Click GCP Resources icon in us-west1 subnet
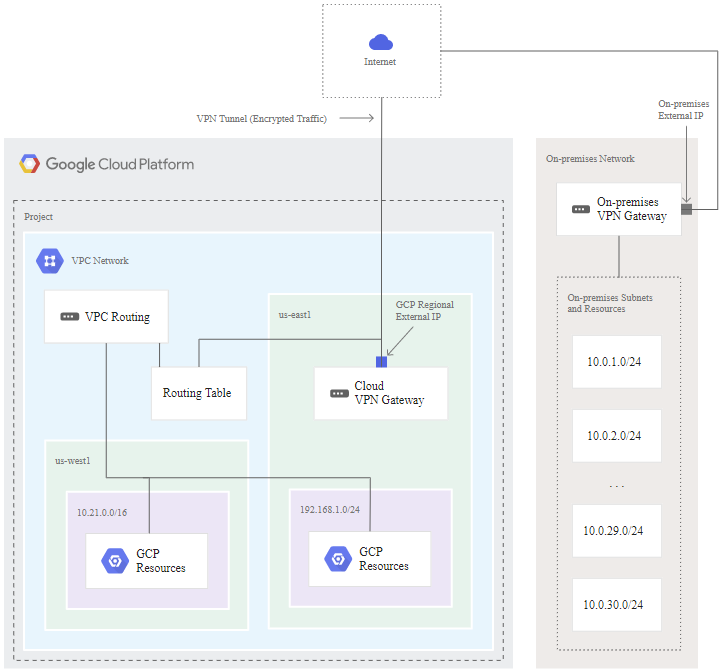This screenshot has height=671, width=724. tap(115, 561)
